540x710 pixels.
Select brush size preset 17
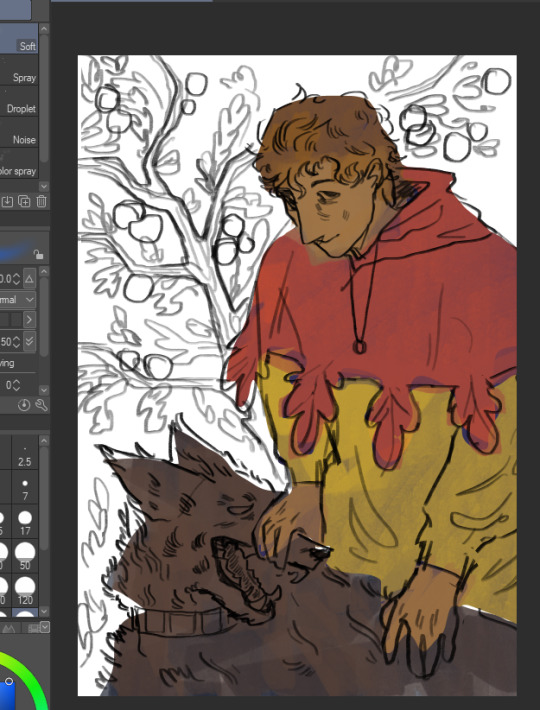(x=24, y=522)
